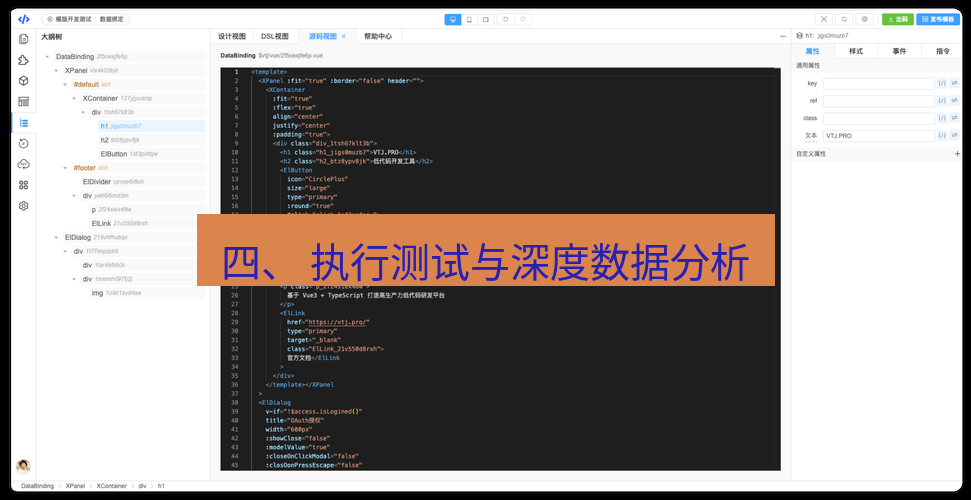The image size is (971, 500).
Task: Open the cube components sidebar icon
Action: point(24,81)
